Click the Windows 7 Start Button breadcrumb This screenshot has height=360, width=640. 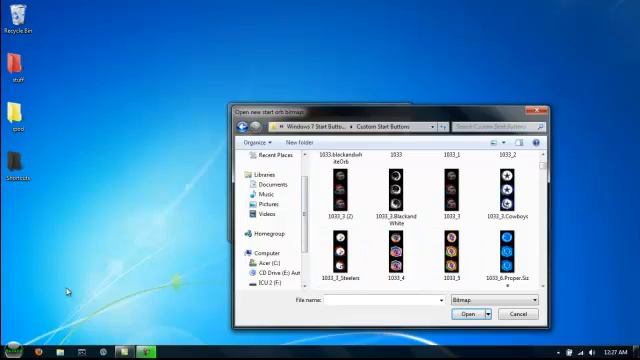(x=316, y=127)
